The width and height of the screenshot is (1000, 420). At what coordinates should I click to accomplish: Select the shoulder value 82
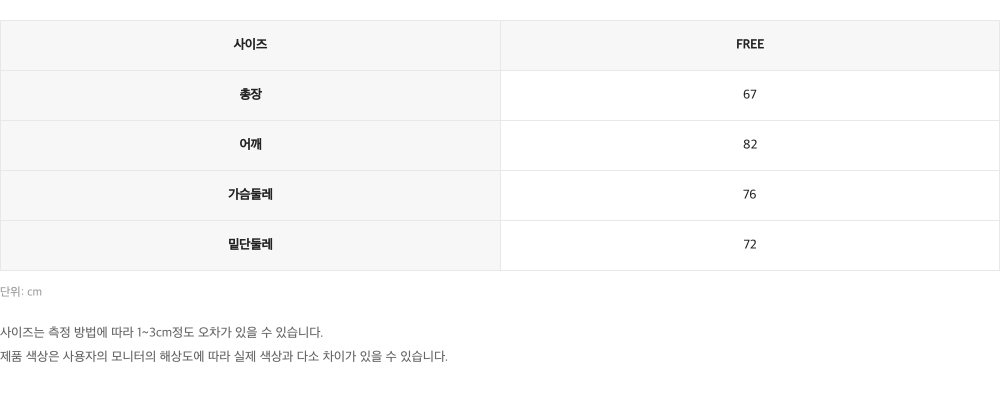click(750, 144)
